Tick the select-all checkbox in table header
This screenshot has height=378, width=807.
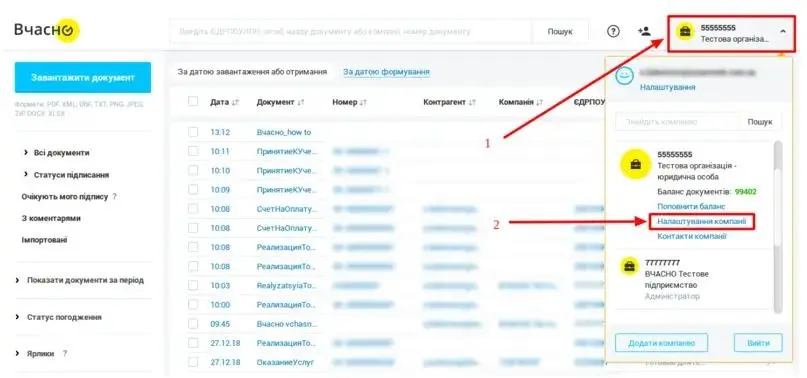click(193, 101)
